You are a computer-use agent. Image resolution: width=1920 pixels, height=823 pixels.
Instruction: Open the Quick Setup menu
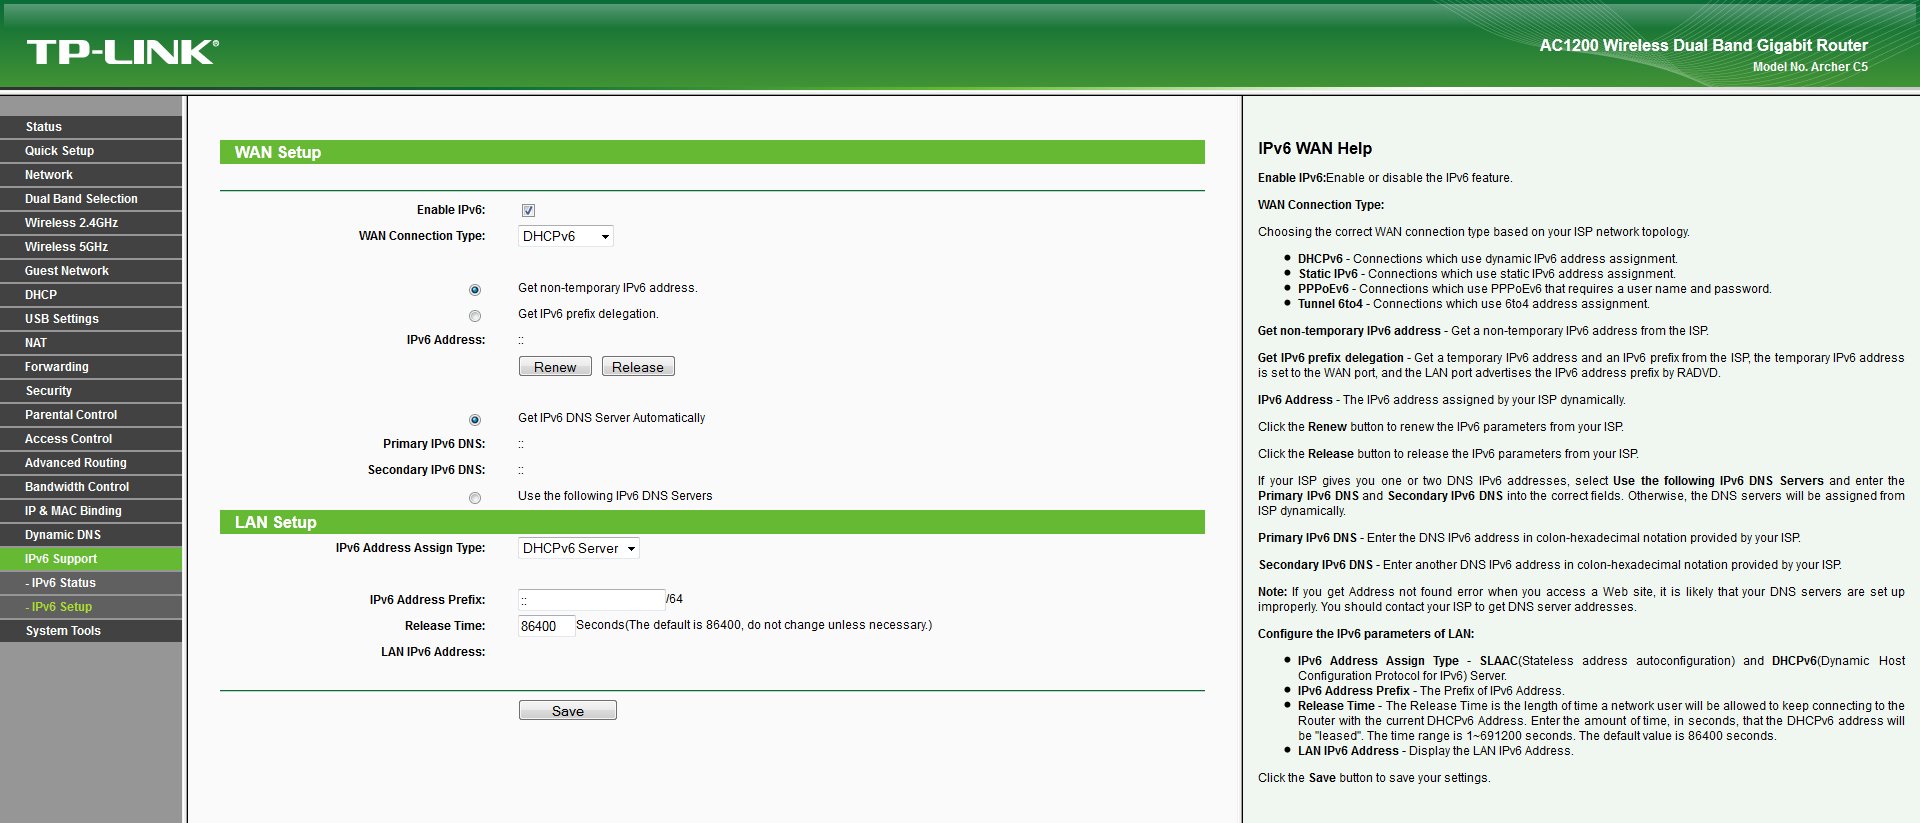(91, 151)
